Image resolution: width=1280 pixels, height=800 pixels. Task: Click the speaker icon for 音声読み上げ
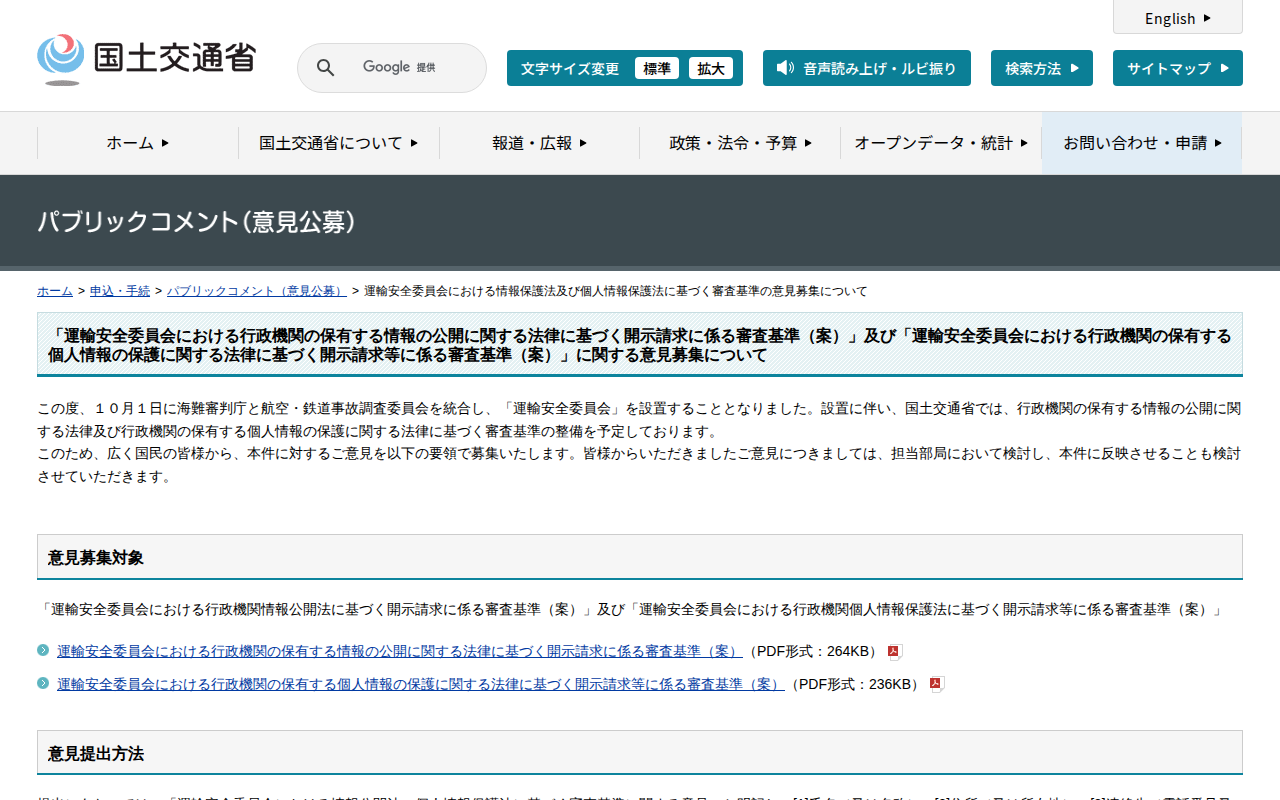pyautogui.click(x=785, y=68)
